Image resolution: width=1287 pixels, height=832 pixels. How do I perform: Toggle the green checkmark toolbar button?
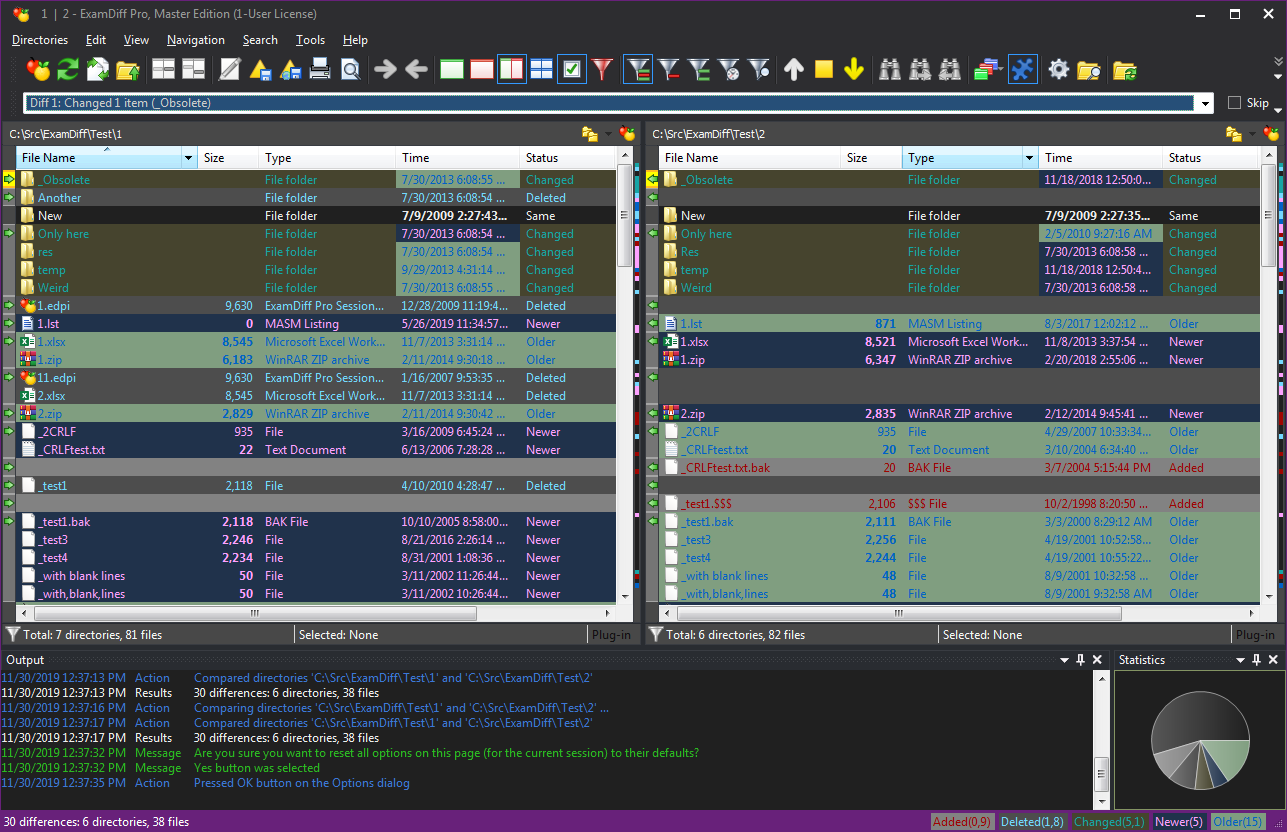[572, 69]
